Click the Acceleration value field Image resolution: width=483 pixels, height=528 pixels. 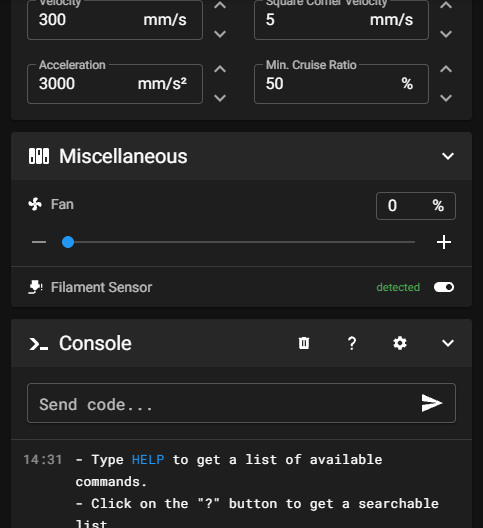(x=115, y=84)
